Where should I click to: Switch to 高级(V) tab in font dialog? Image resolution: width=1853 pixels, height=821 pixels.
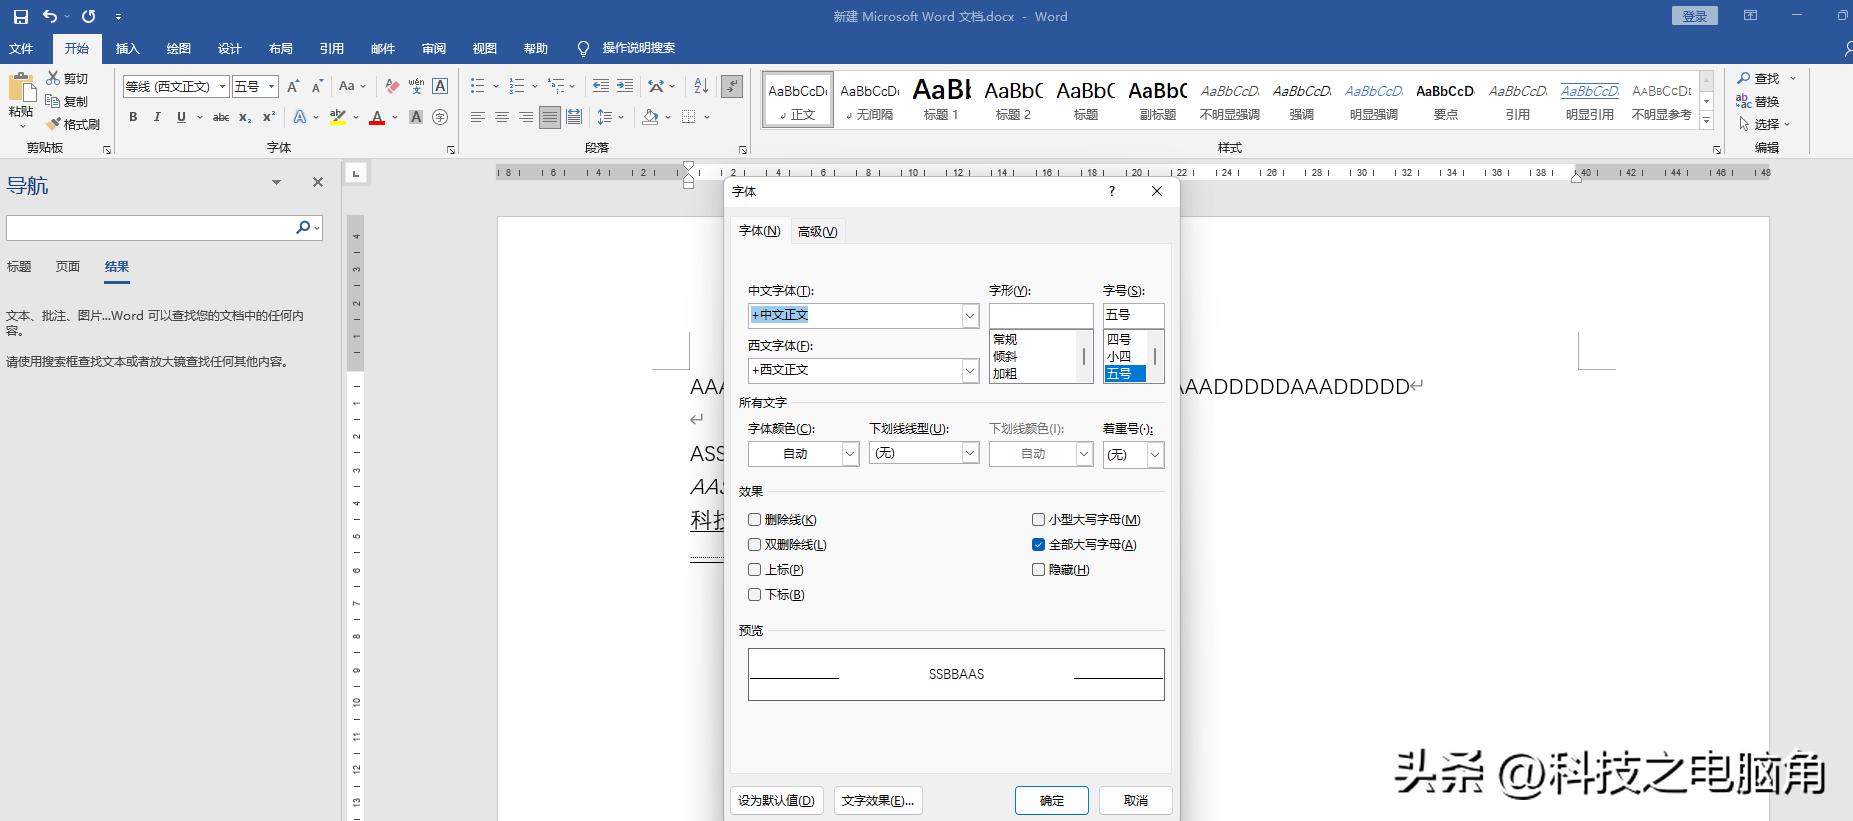point(818,231)
